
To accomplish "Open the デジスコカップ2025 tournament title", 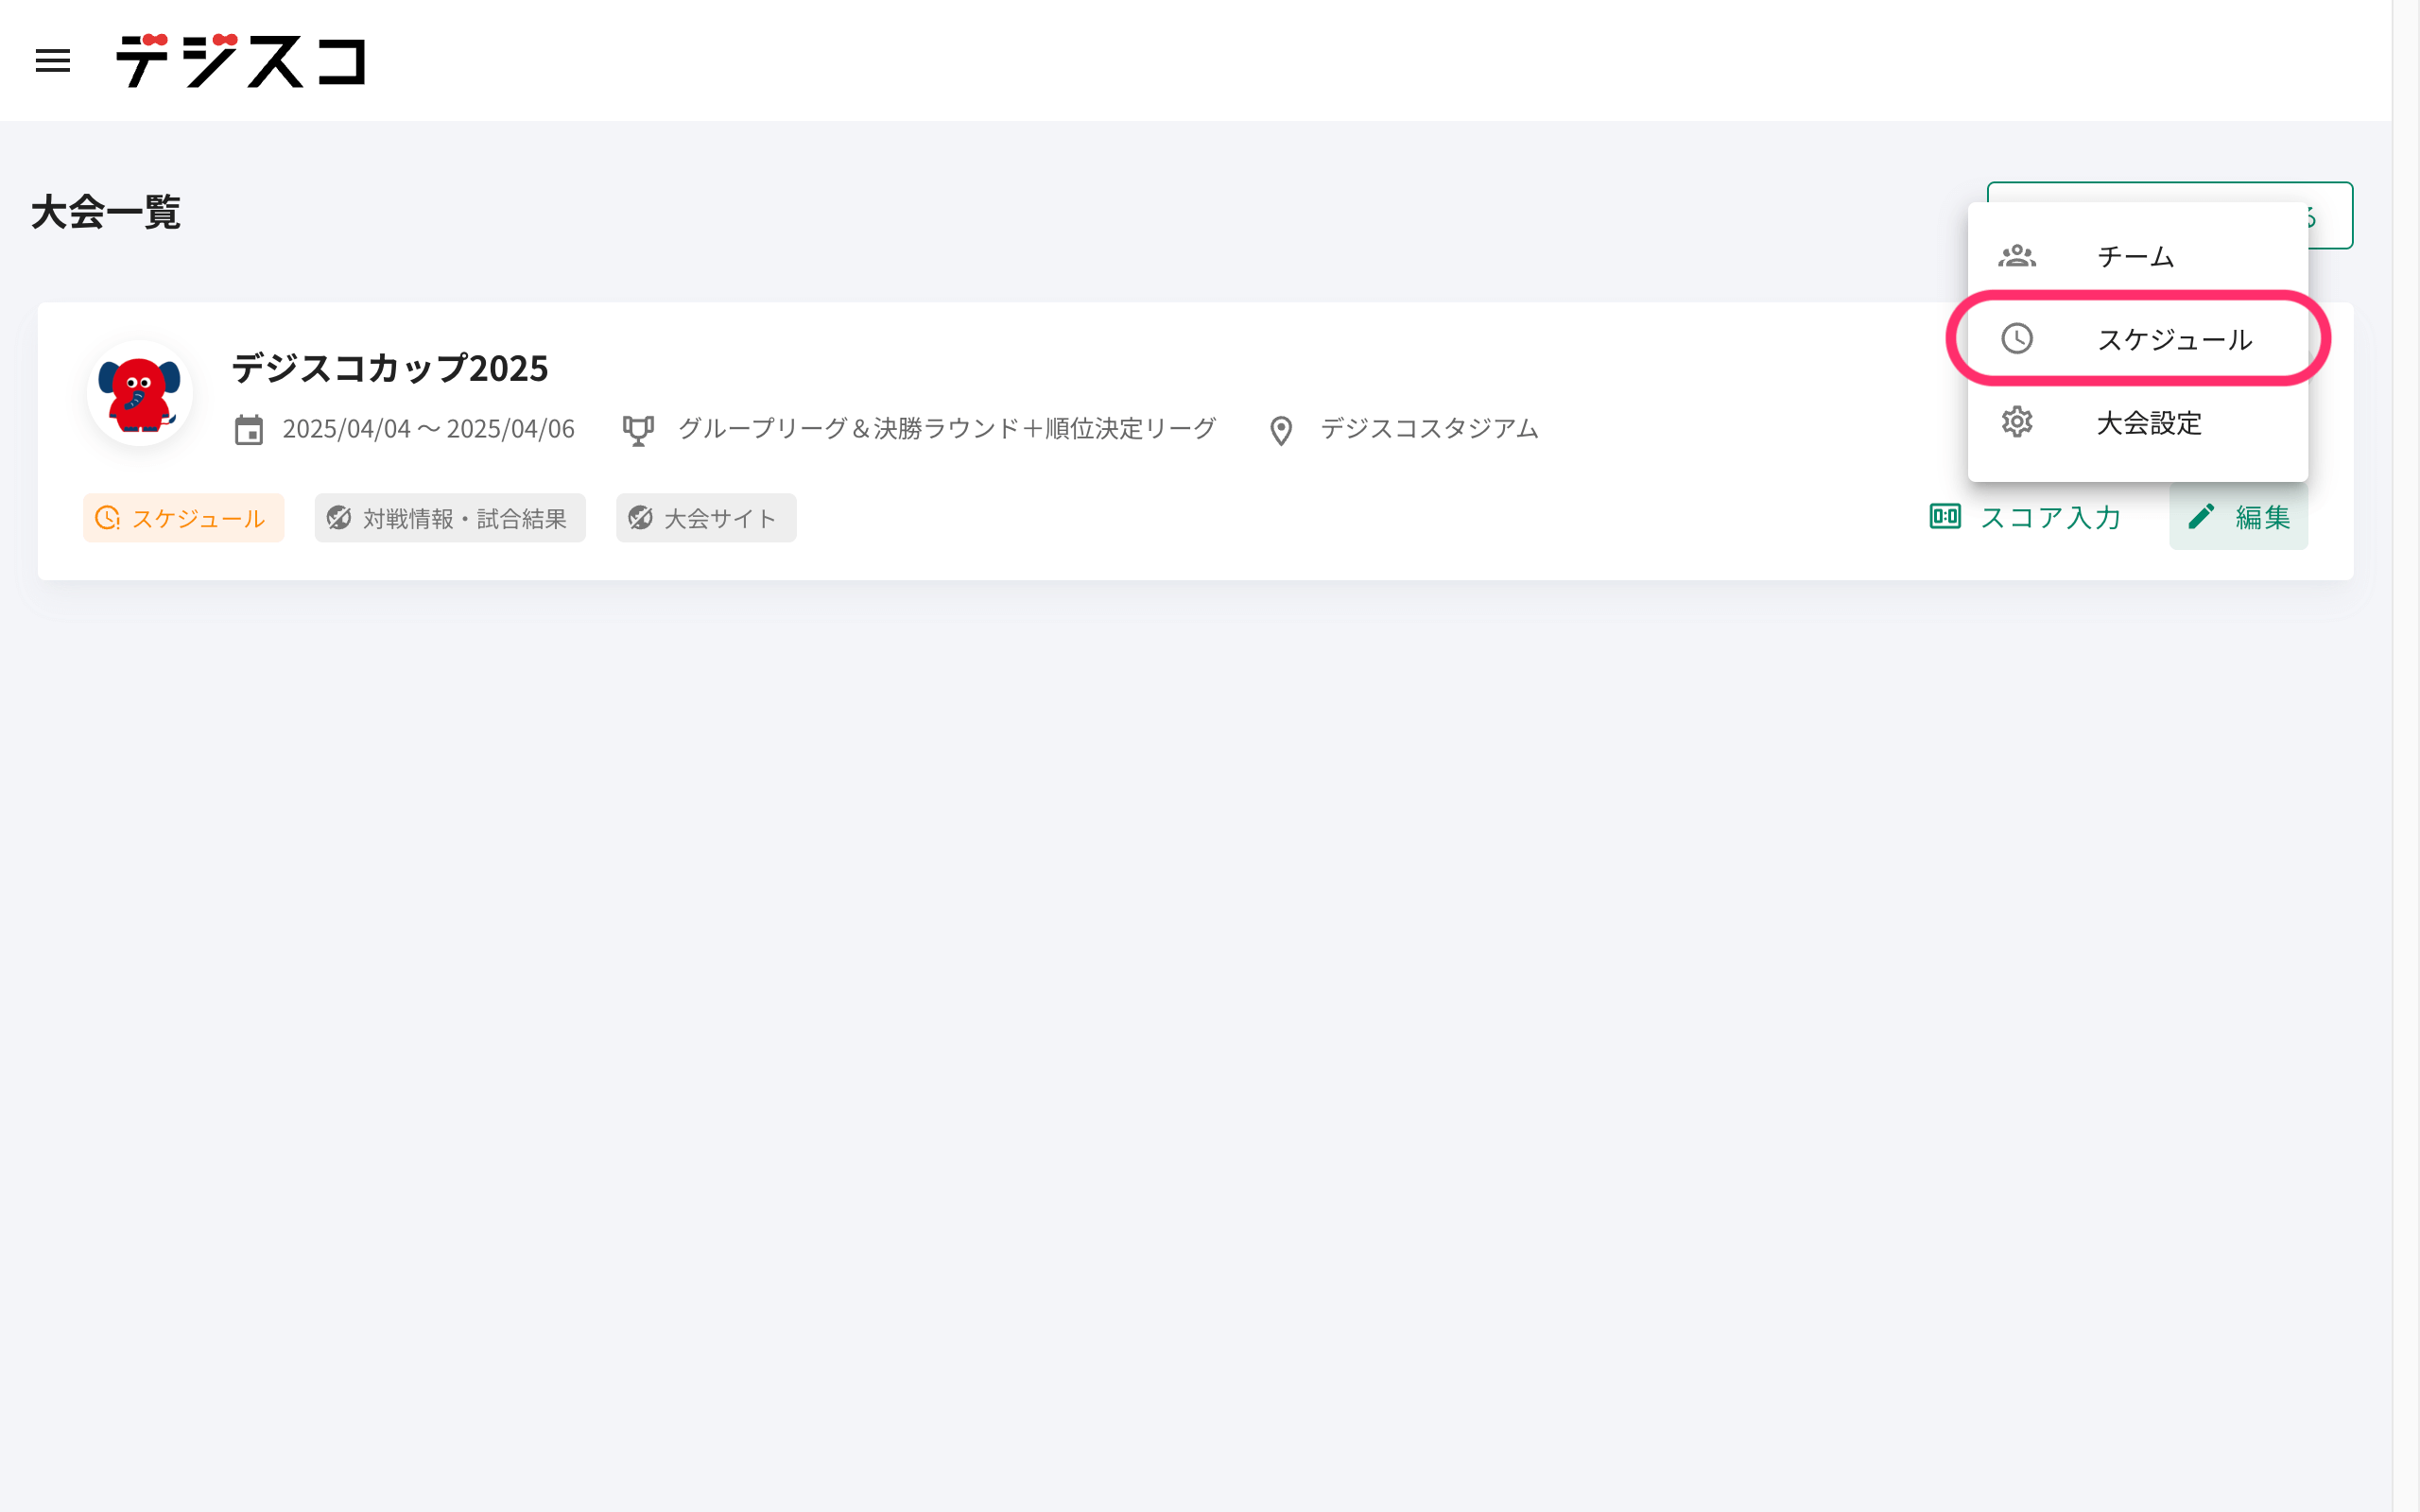I will pyautogui.click(x=390, y=368).
